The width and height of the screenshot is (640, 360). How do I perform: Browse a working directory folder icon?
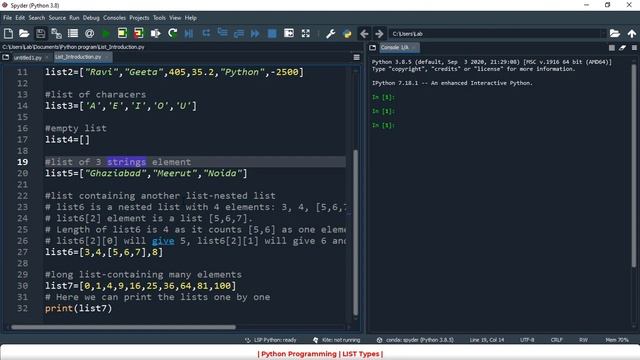coord(615,33)
